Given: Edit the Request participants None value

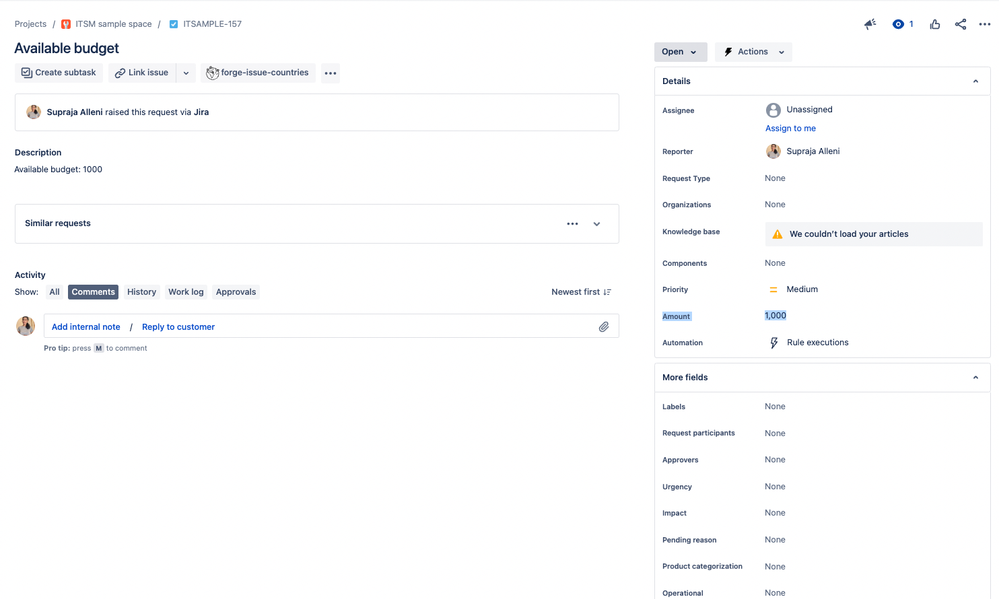Looking at the screenshot, I should coord(775,433).
